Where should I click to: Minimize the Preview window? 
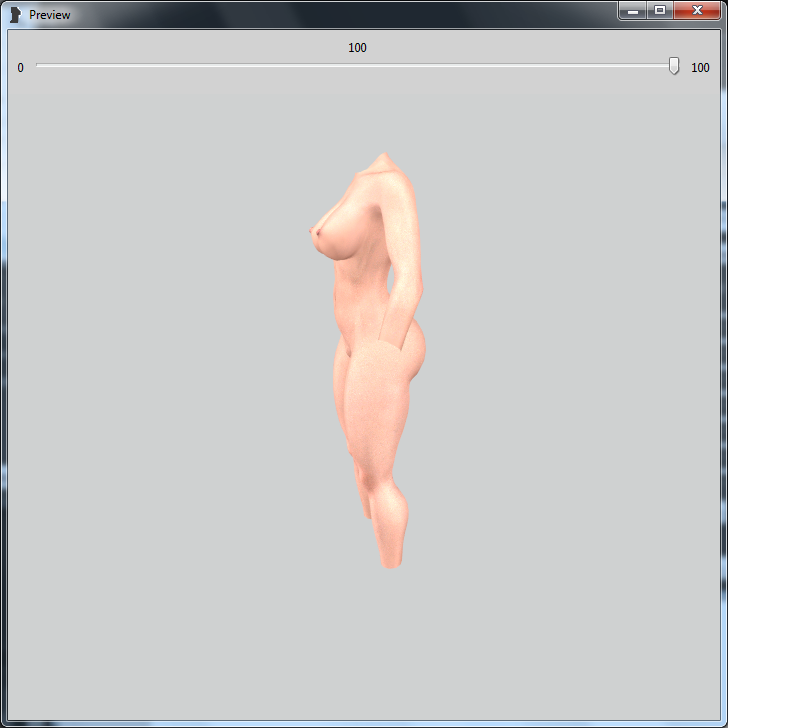[633, 10]
